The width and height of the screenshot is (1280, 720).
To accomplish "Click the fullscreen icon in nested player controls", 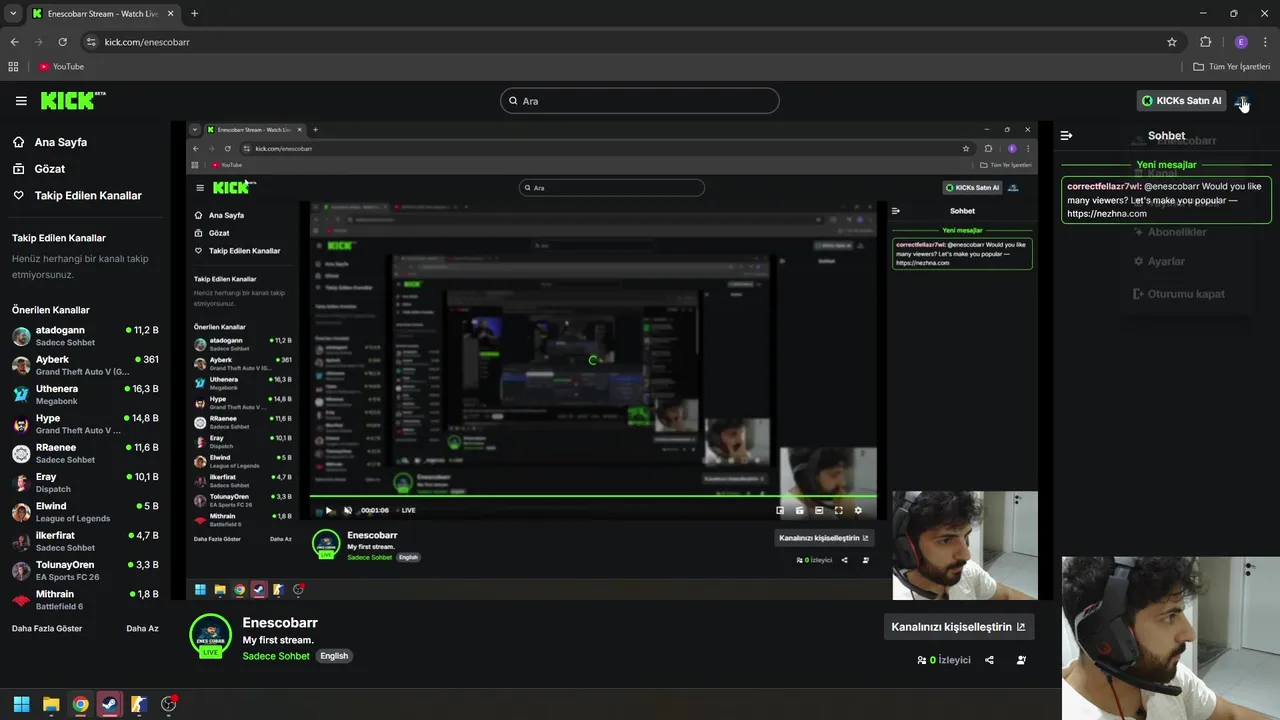I will tap(838, 510).
